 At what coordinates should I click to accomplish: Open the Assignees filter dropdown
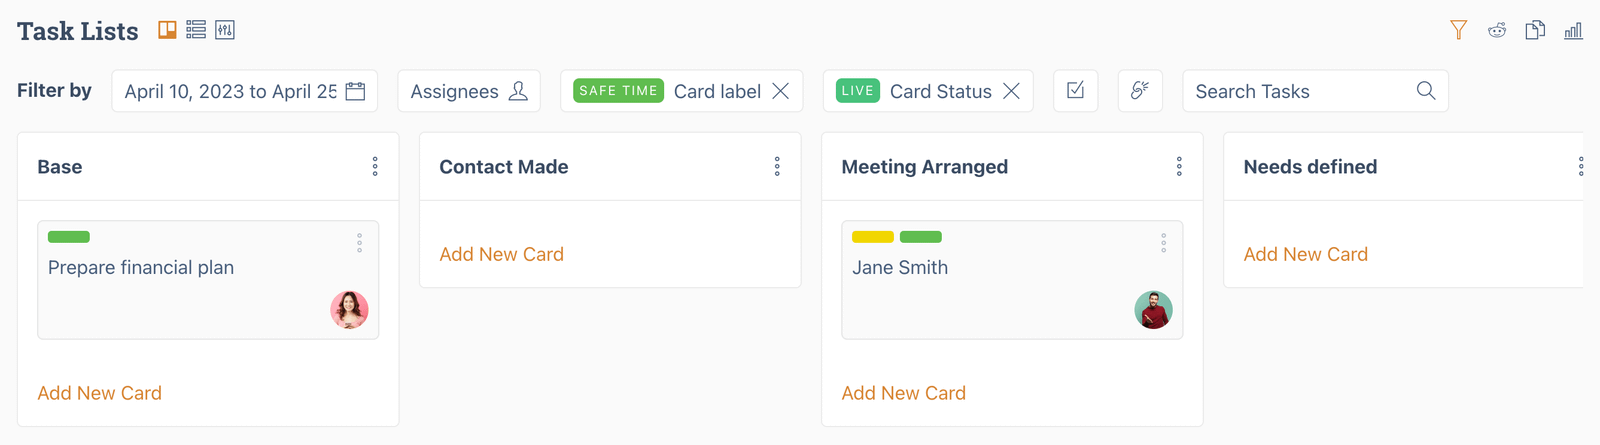pyautogui.click(x=468, y=91)
